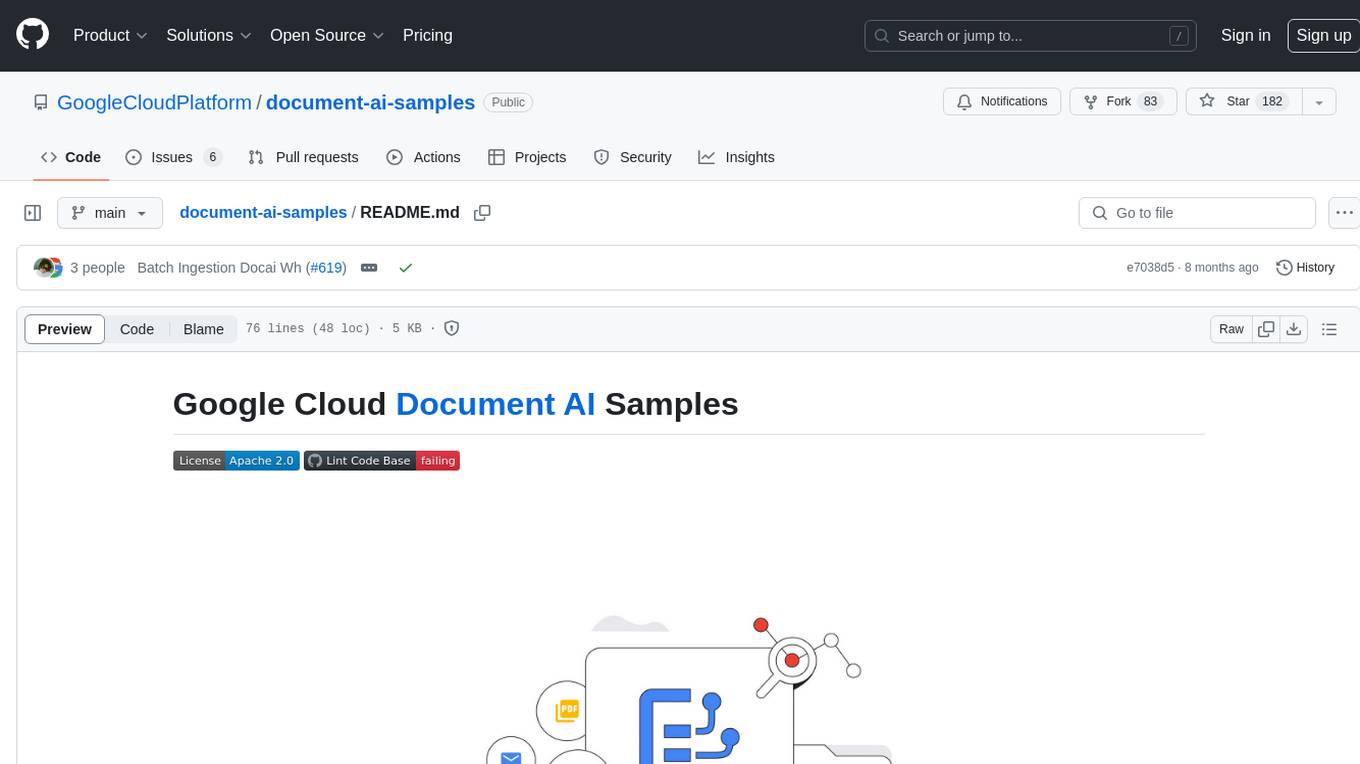Screen dimensions: 1360x764
Task: Focus the Go to file search box
Action: click(x=1197, y=213)
